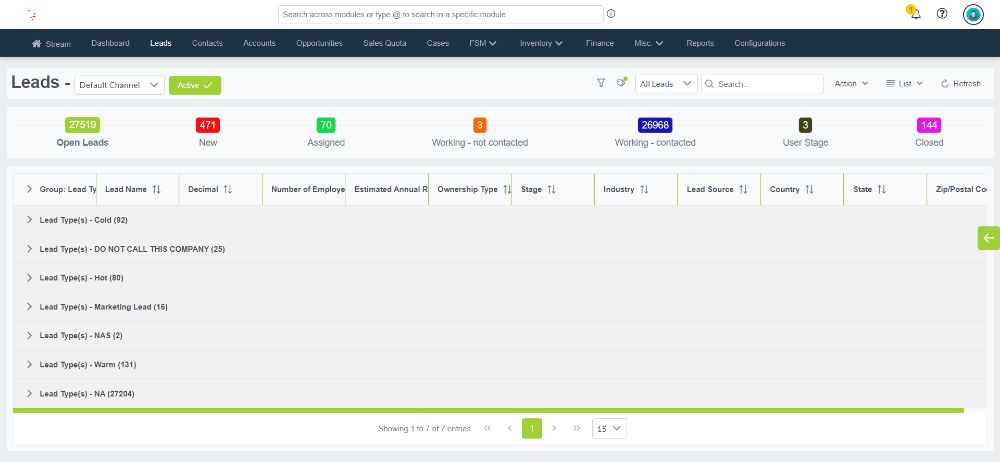
Task: Open the page size 15 dropdown
Action: 609,428
